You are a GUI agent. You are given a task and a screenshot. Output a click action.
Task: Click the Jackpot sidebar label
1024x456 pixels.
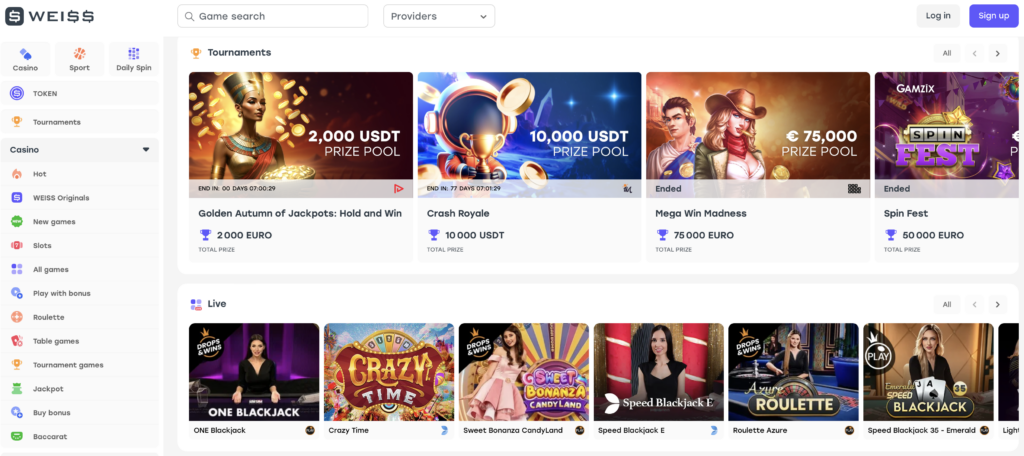[x=46, y=389]
